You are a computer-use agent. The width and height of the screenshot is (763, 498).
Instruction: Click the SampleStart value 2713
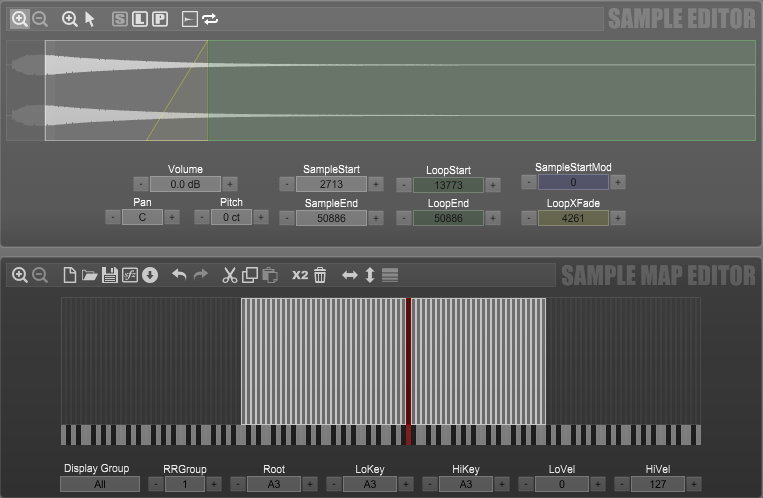click(x=331, y=184)
